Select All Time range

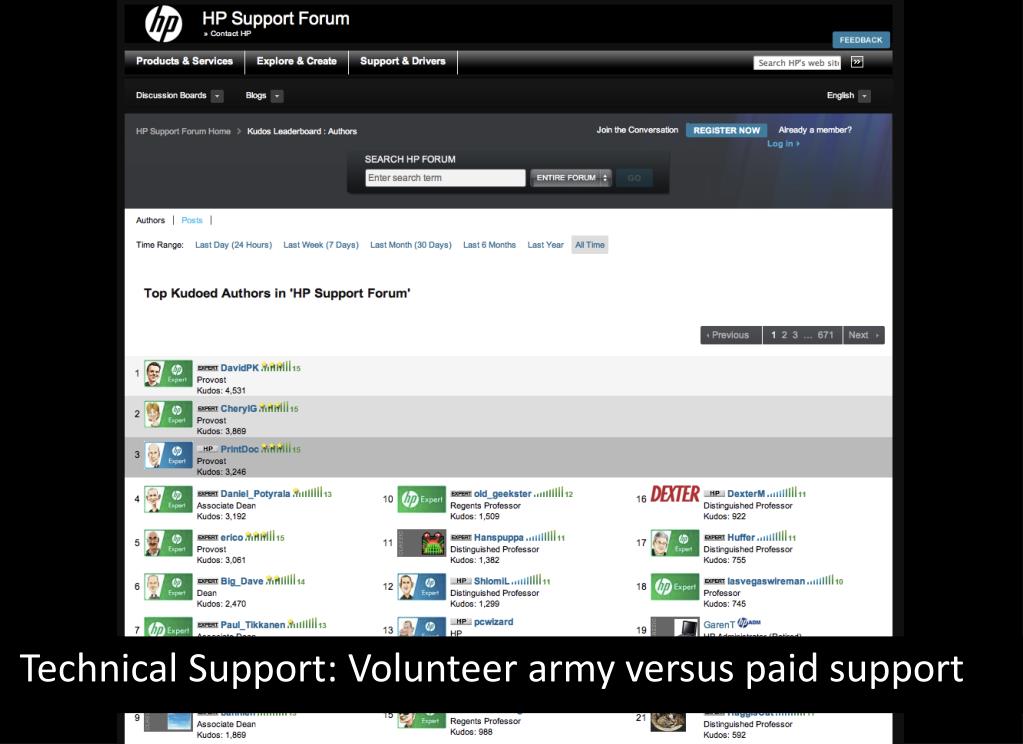click(x=590, y=245)
